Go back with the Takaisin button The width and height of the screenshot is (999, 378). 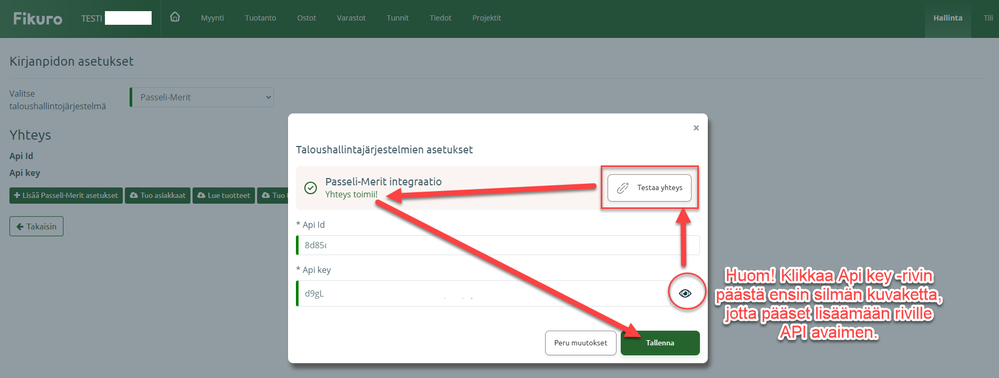[x=36, y=226]
